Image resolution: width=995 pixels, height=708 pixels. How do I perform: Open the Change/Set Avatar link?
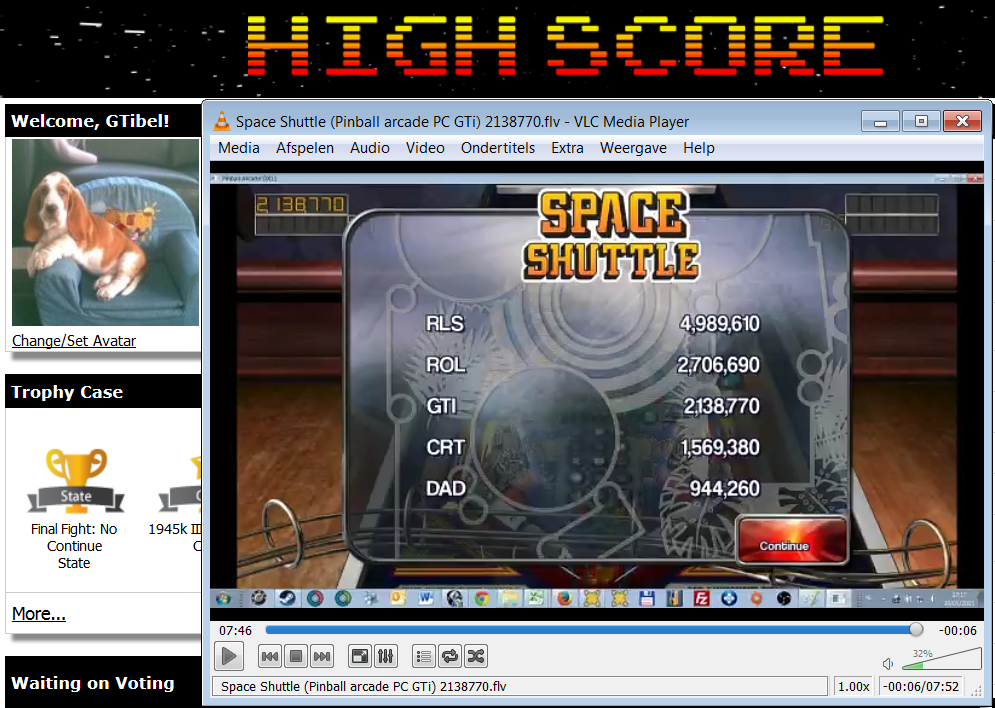74,341
